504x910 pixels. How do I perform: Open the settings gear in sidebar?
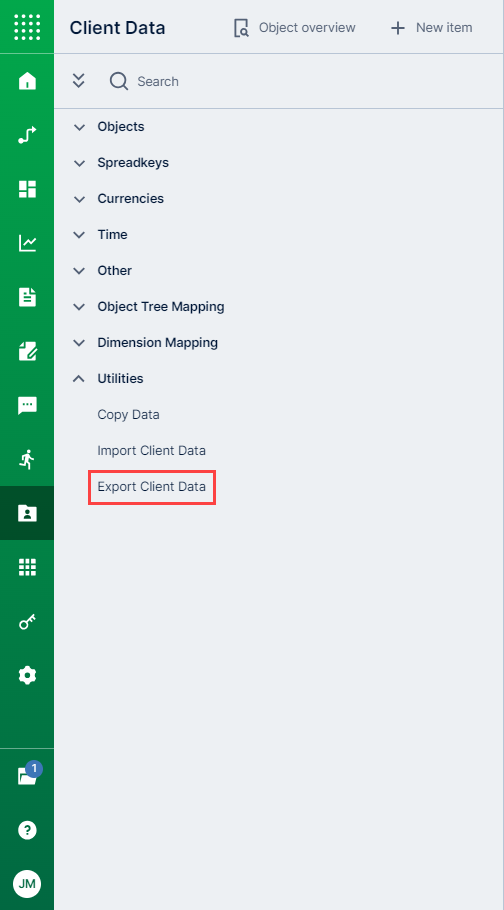click(27, 675)
